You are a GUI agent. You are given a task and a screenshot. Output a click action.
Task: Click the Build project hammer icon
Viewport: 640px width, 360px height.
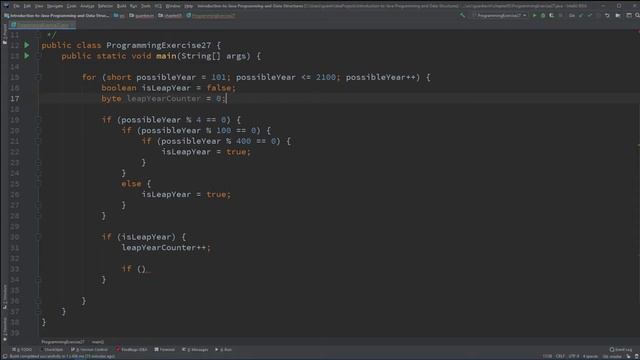462,16
